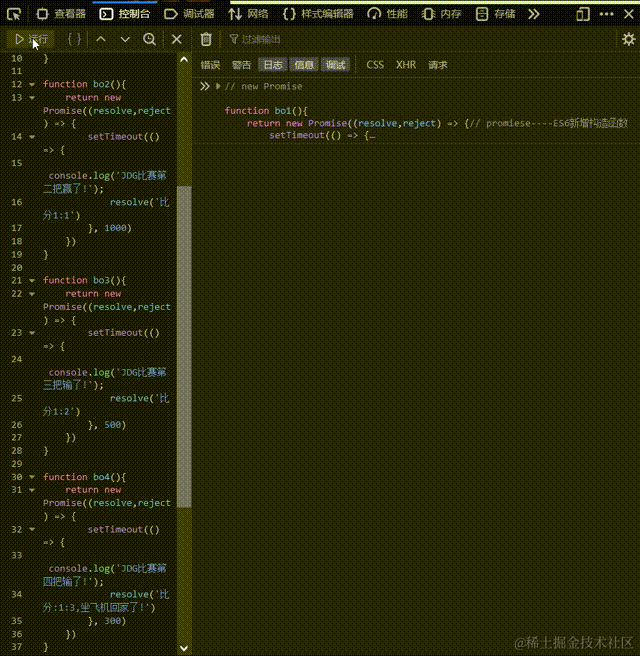640x656 pixels.
Task: Open the 调试器 debugger tab
Action: (189, 14)
